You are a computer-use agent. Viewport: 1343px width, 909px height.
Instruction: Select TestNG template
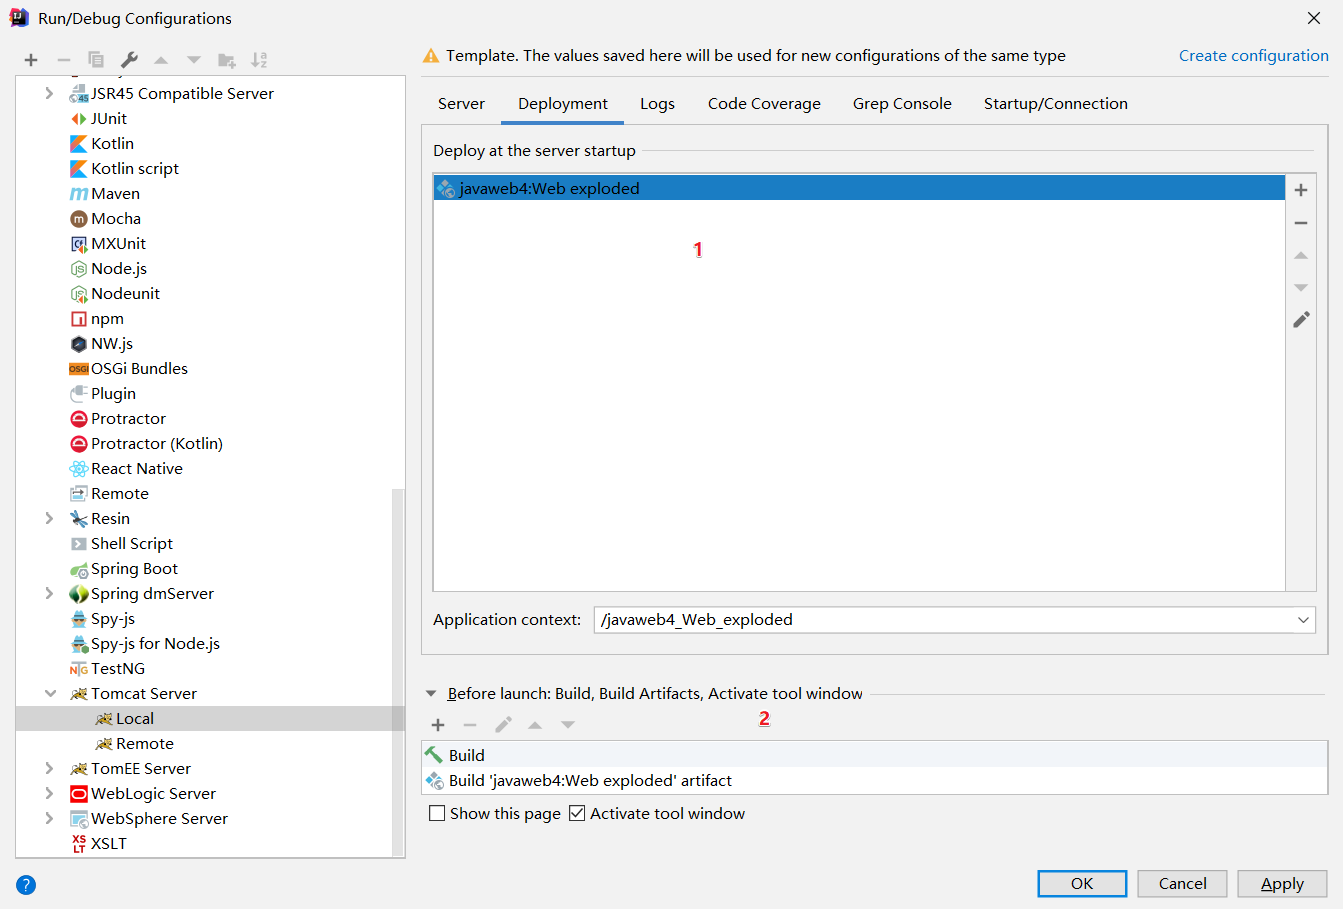click(118, 668)
